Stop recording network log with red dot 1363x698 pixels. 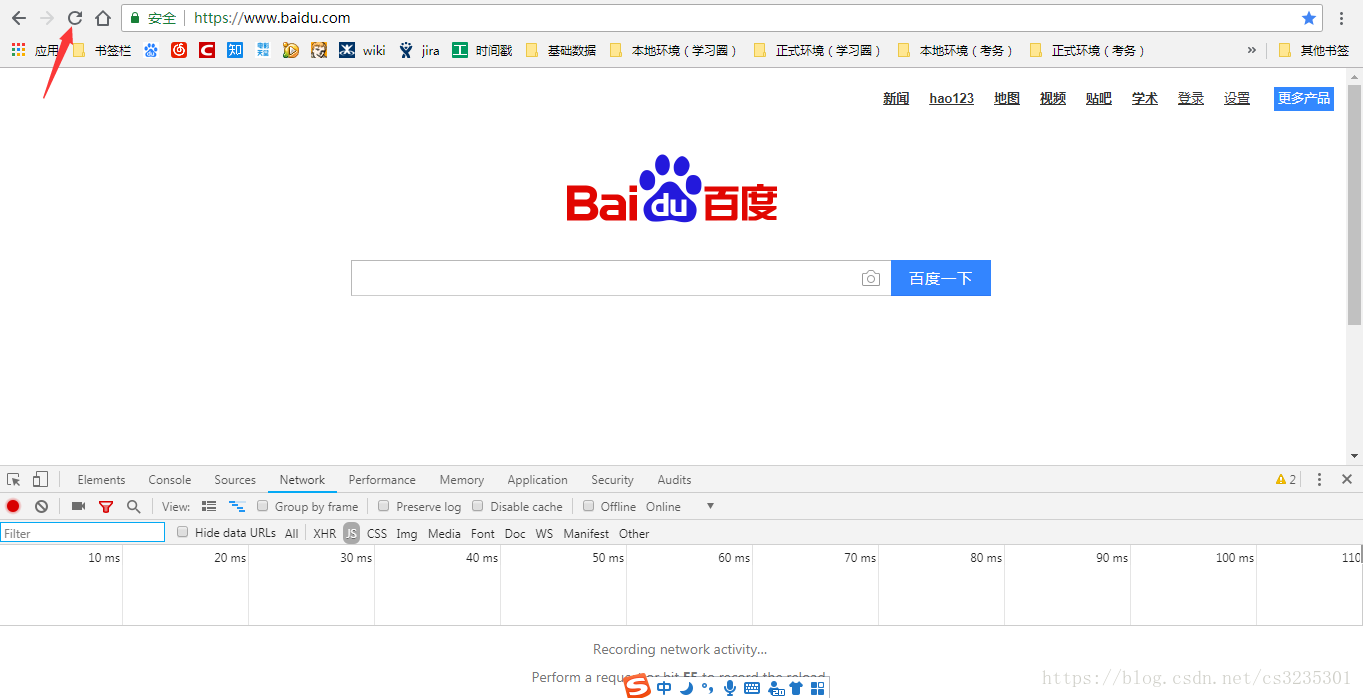(13, 507)
